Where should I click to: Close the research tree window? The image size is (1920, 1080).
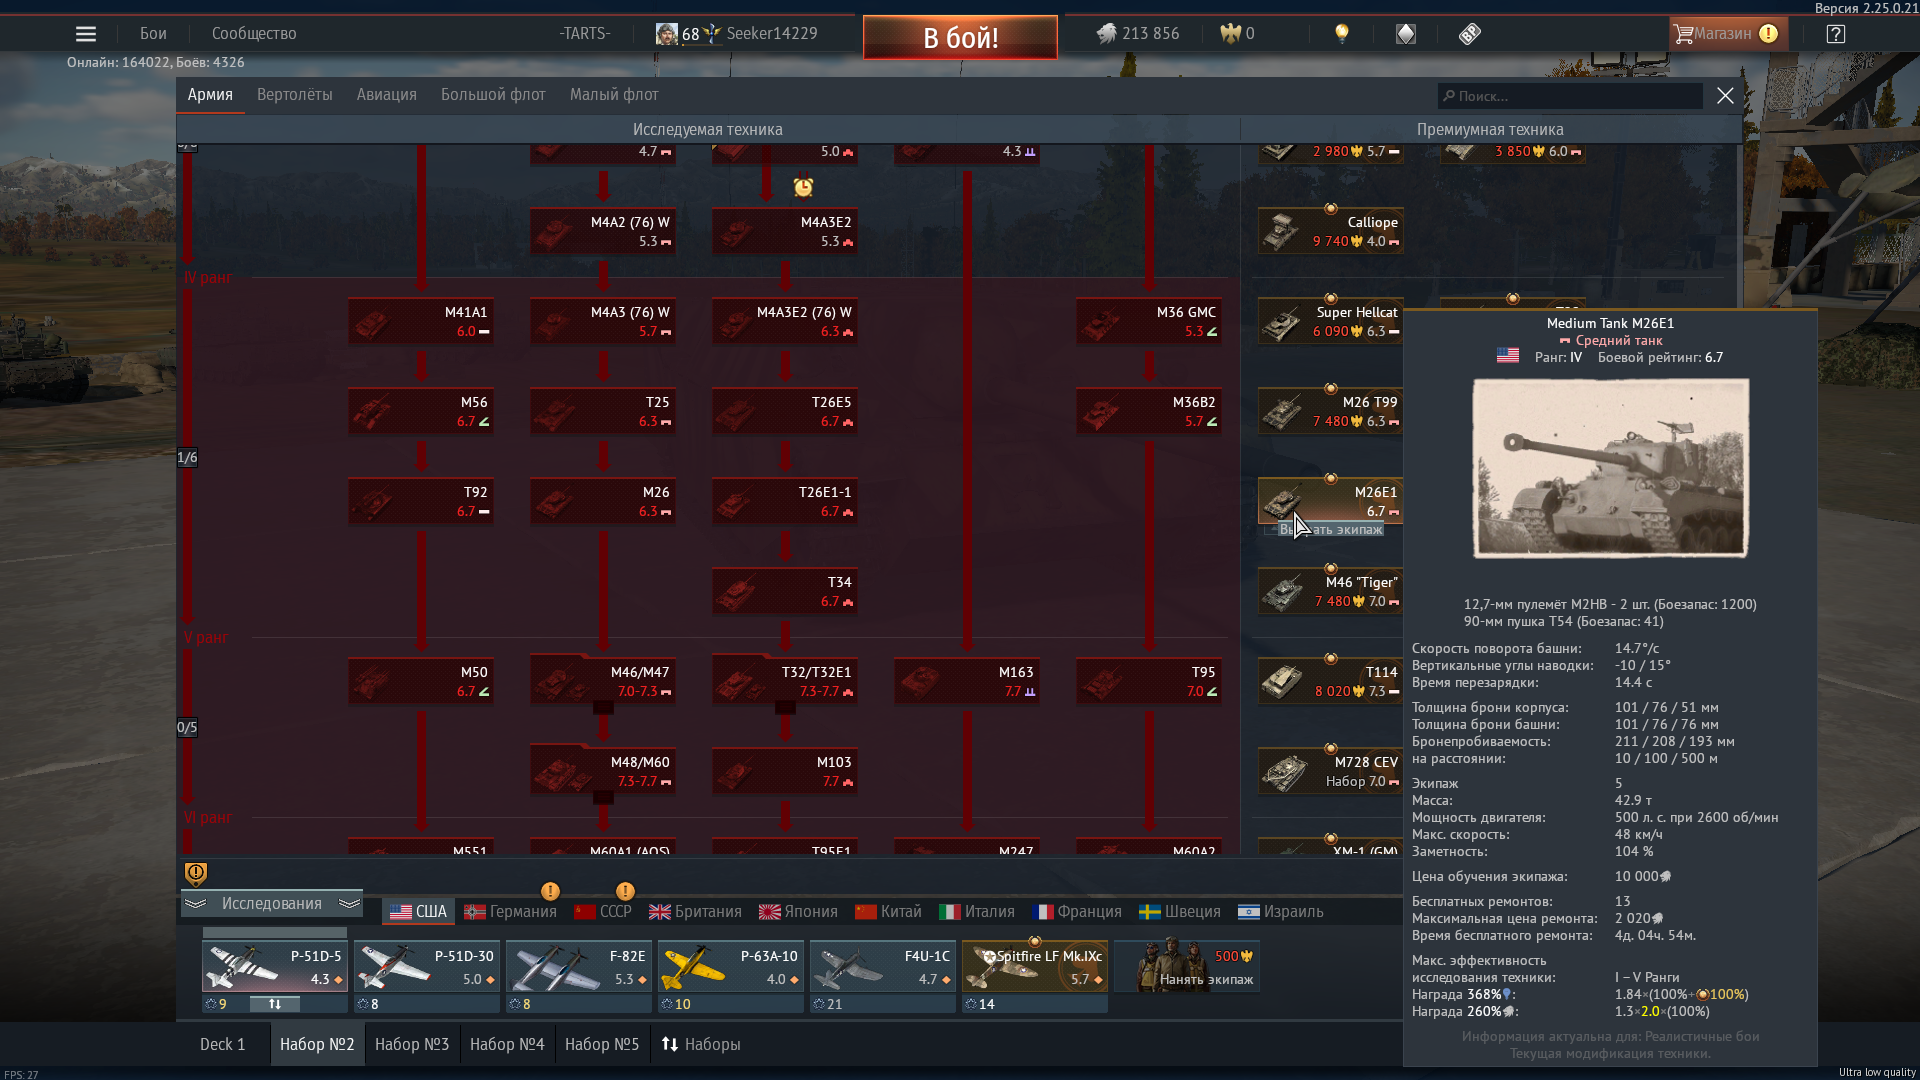[1725, 96]
